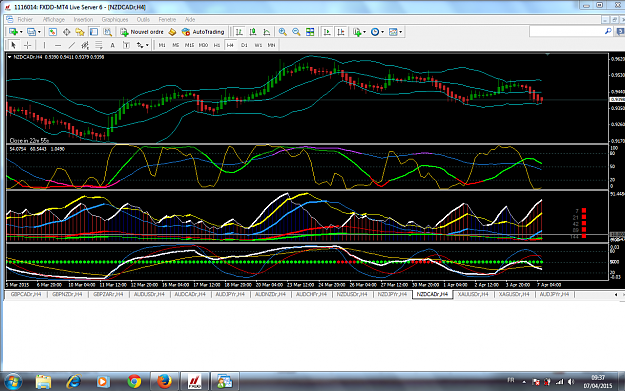Zoom in on the chart
This screenshot has width=625, height=391.
(x=283, y=32)
